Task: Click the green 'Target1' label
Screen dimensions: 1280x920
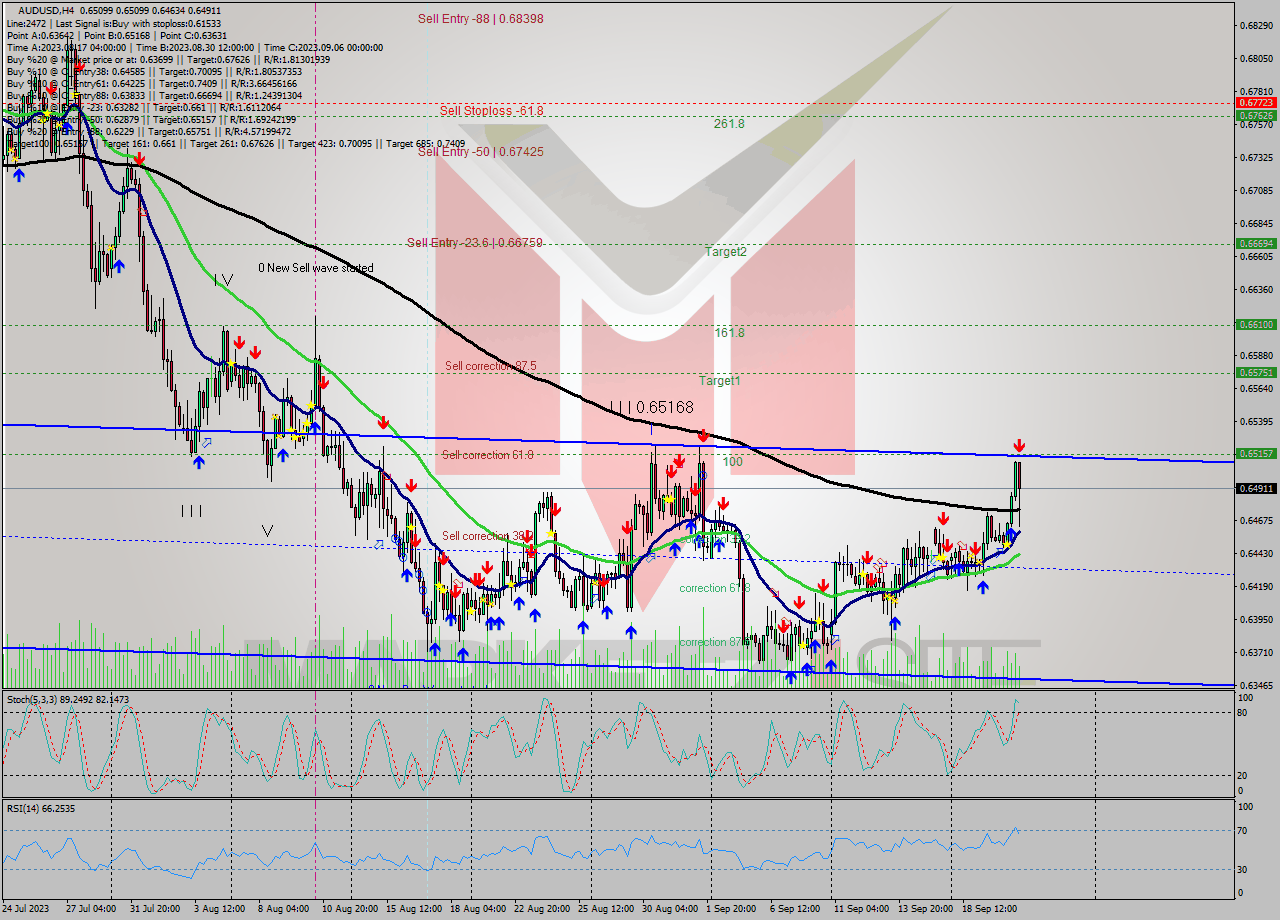Action: pos(719,381)
